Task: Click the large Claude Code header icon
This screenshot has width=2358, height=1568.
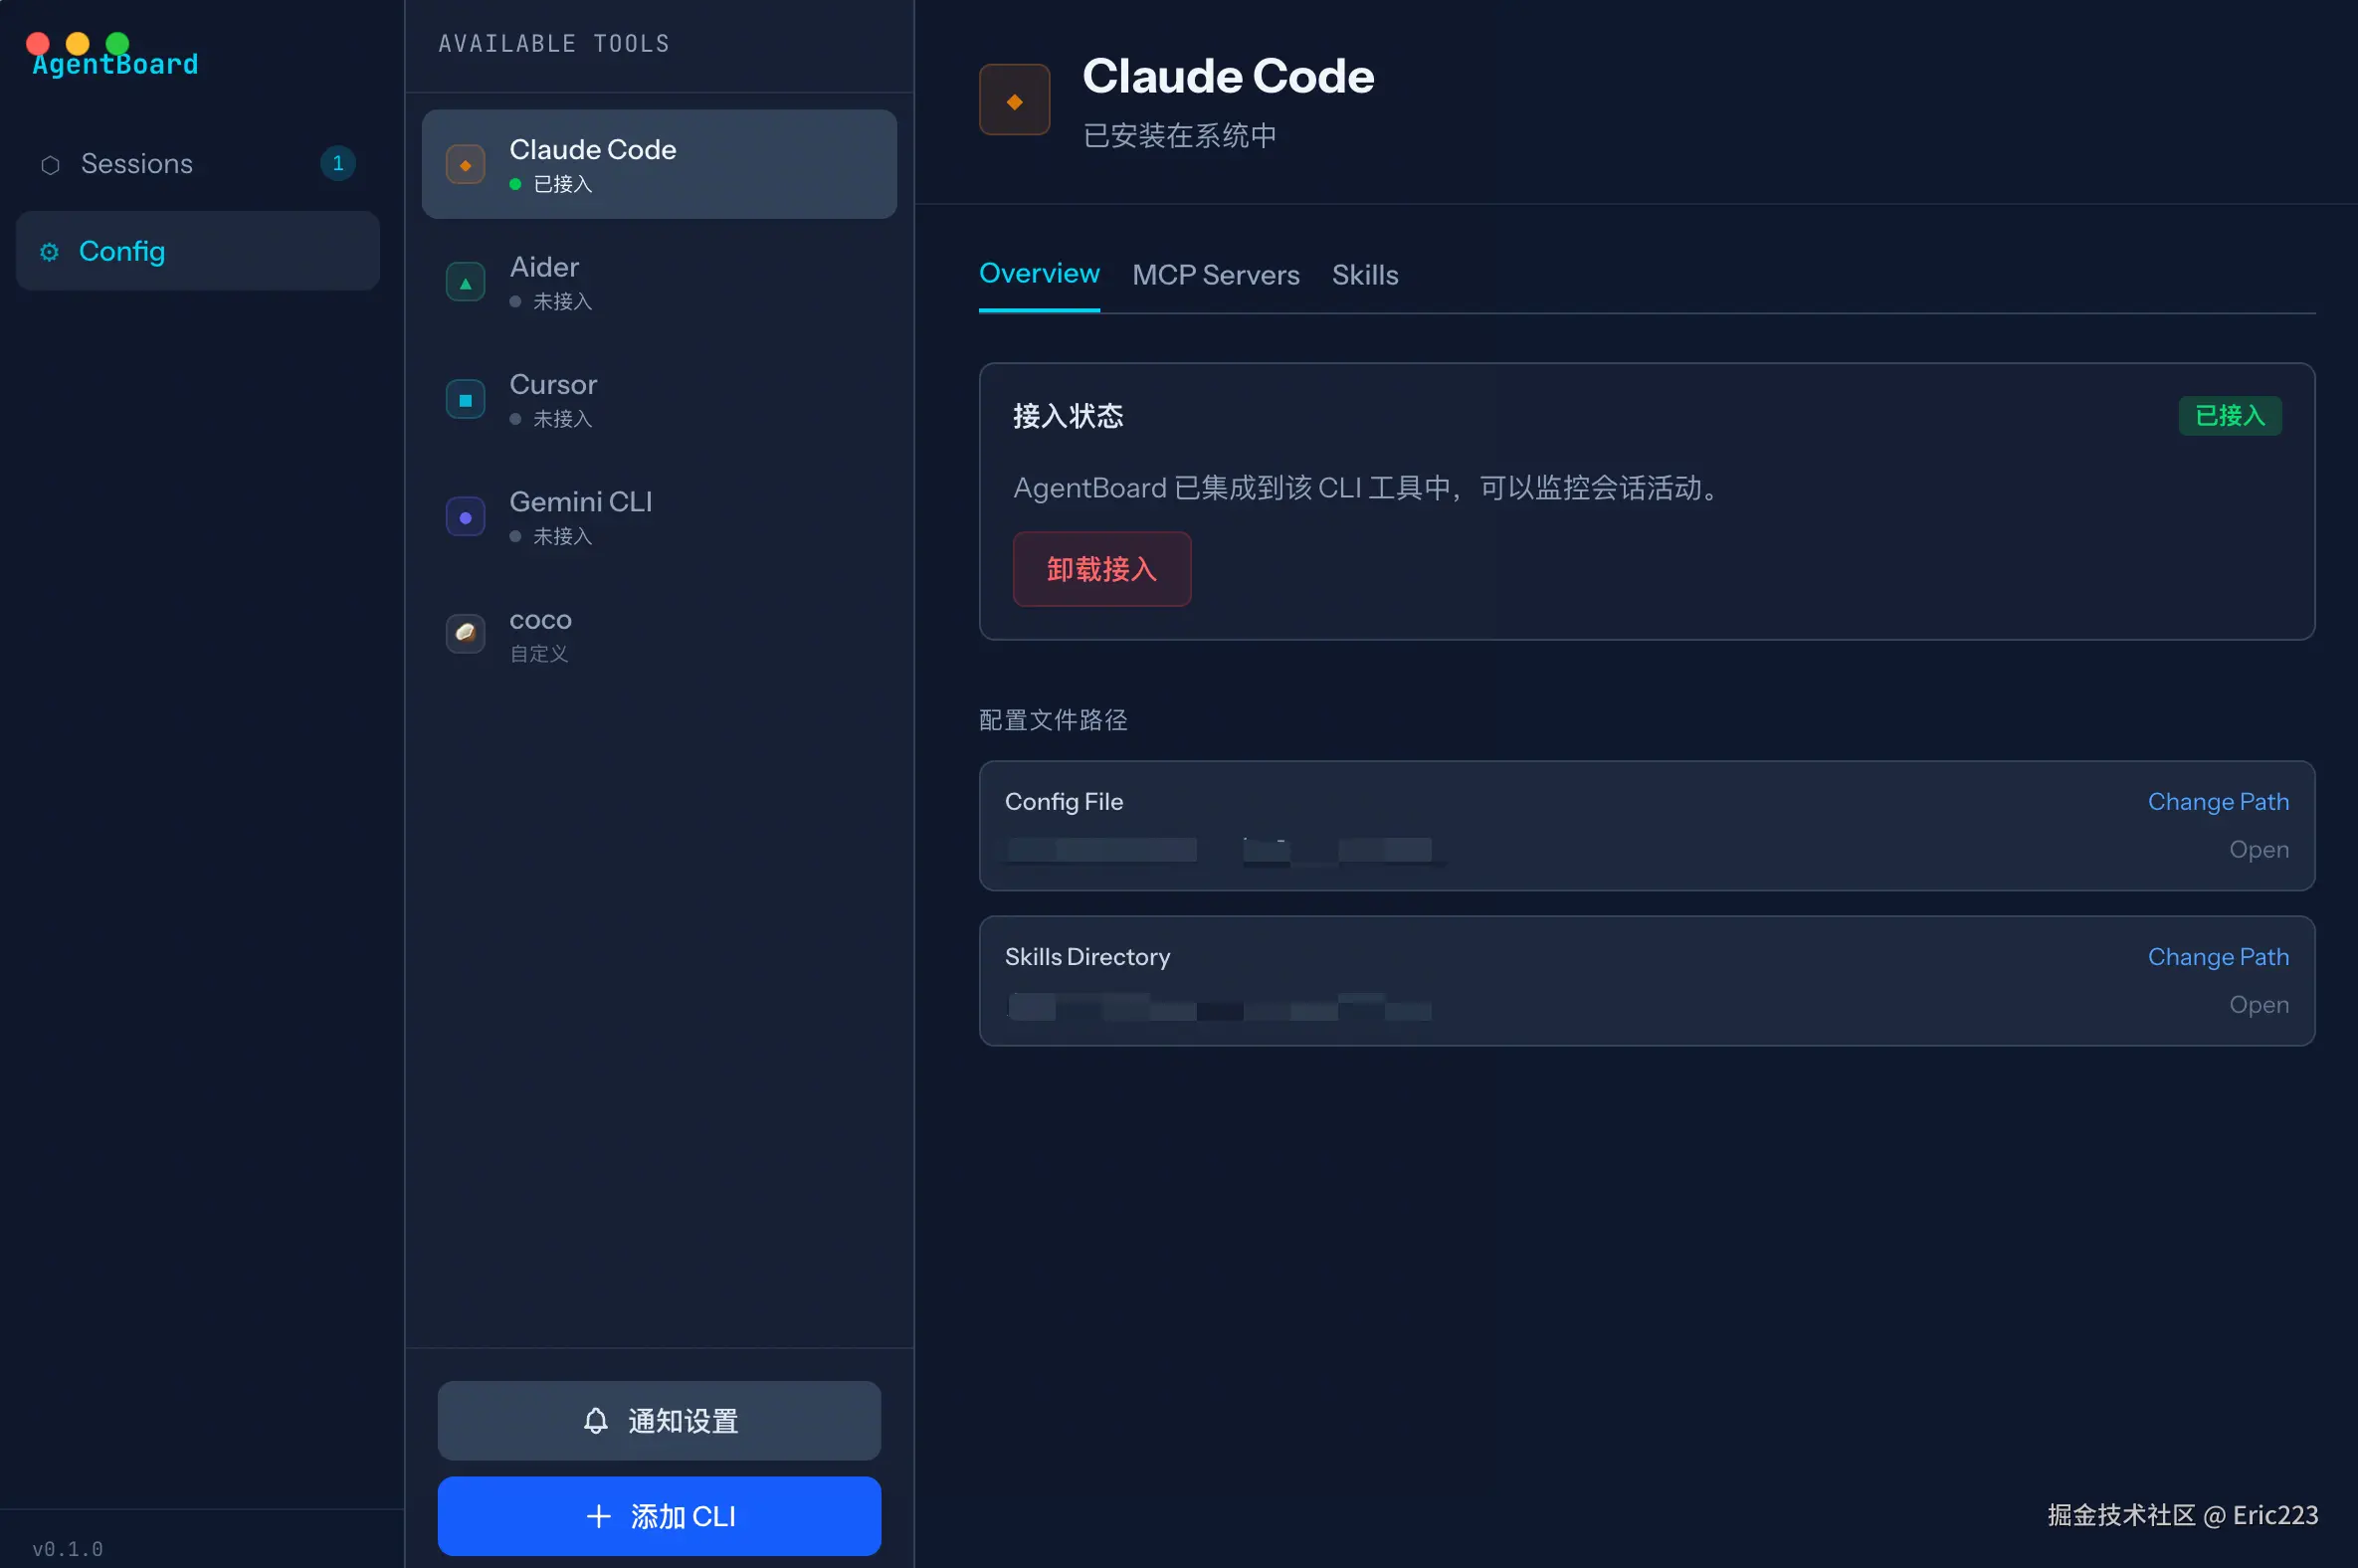Action: click(1014, 100)
